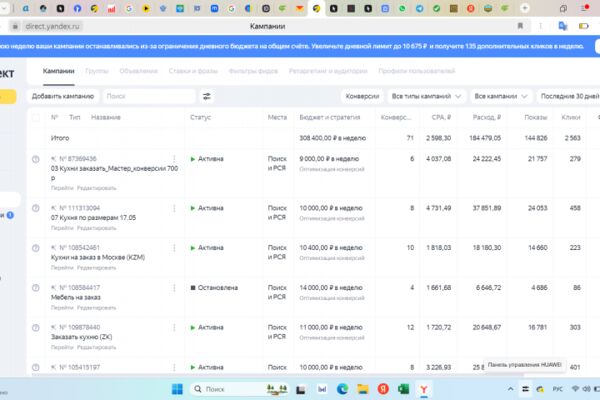Screen dimensions: 600x400
Task: Open the HUAWEI control panel tray icon
Action: (x=525, y=389)
